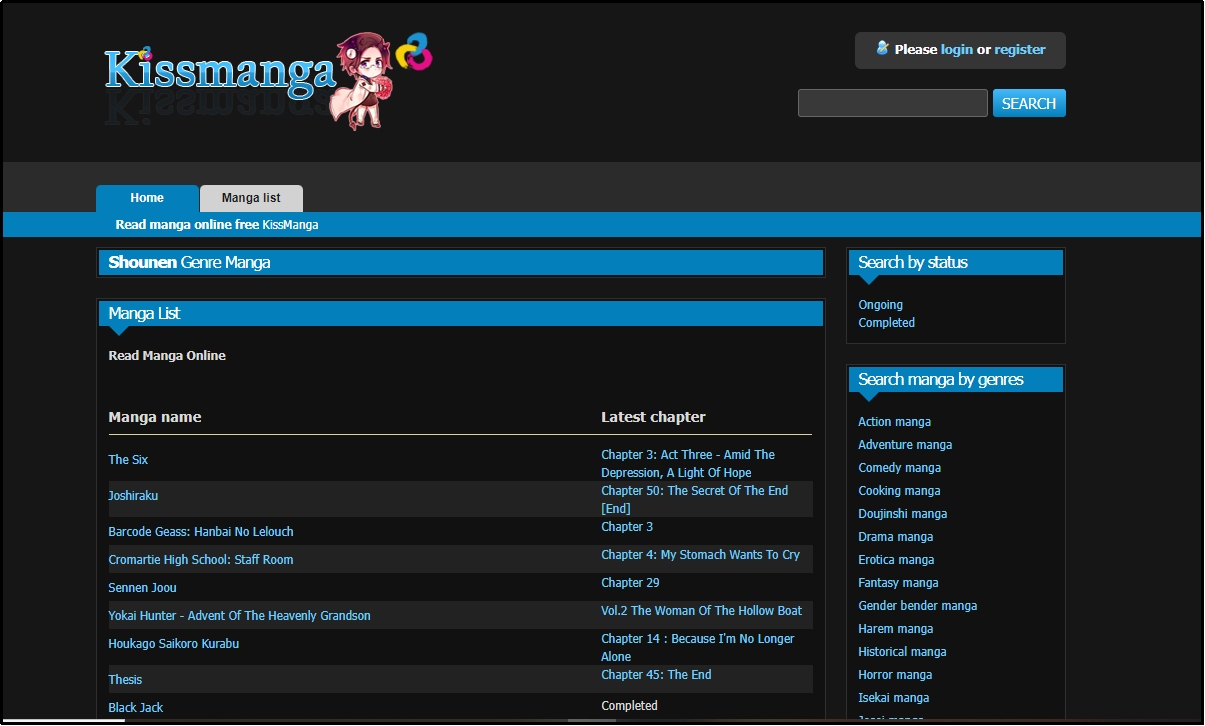Switch to the Manga list tab
The height and width of the screenshot is (726, 1205).
click(x=251, y=198)
